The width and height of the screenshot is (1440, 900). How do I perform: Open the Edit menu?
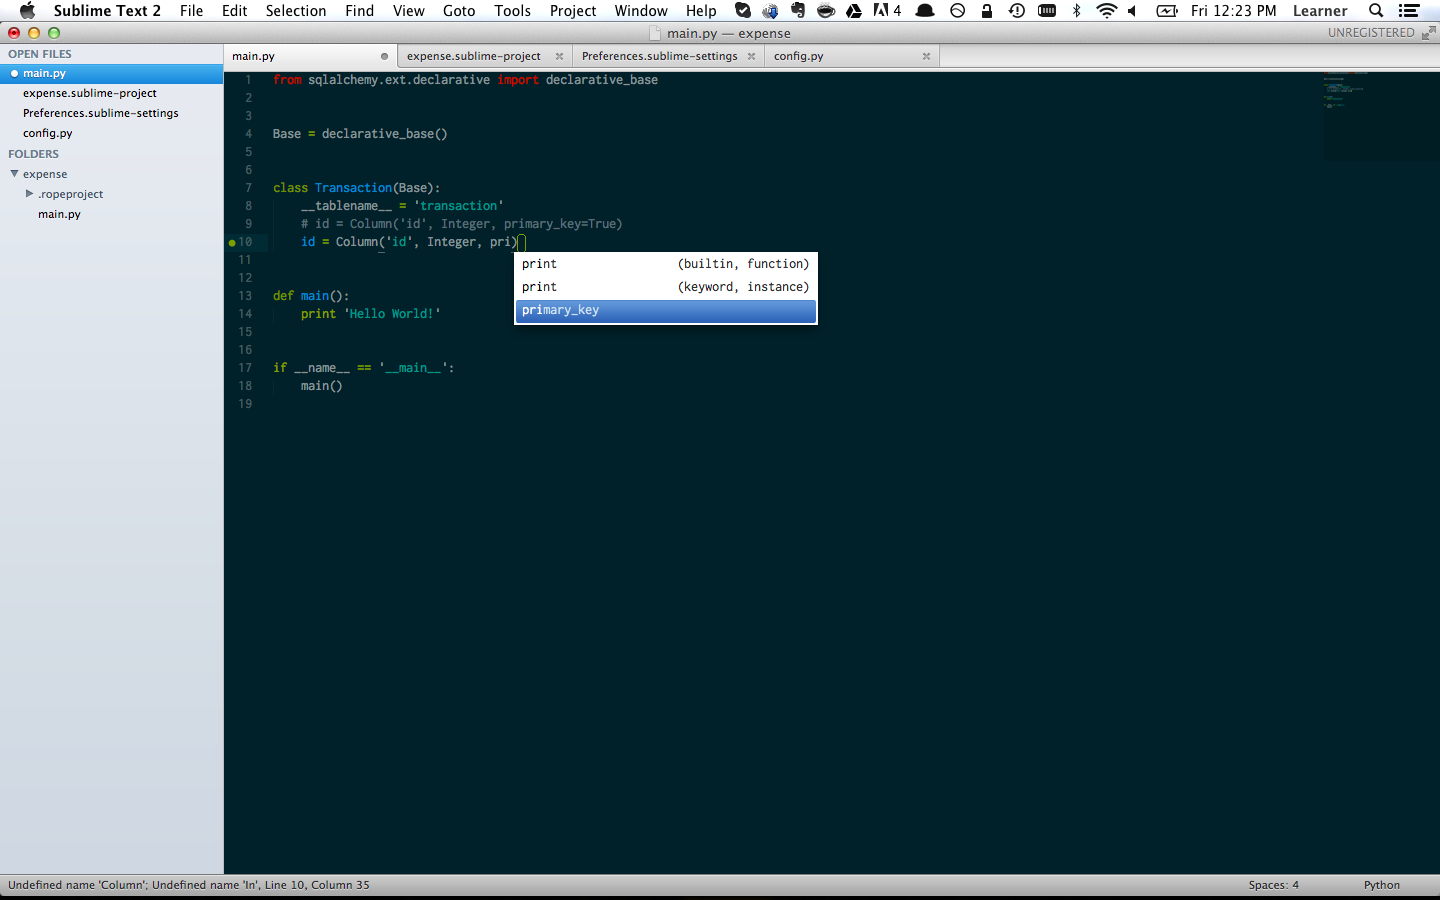point(235,11)
